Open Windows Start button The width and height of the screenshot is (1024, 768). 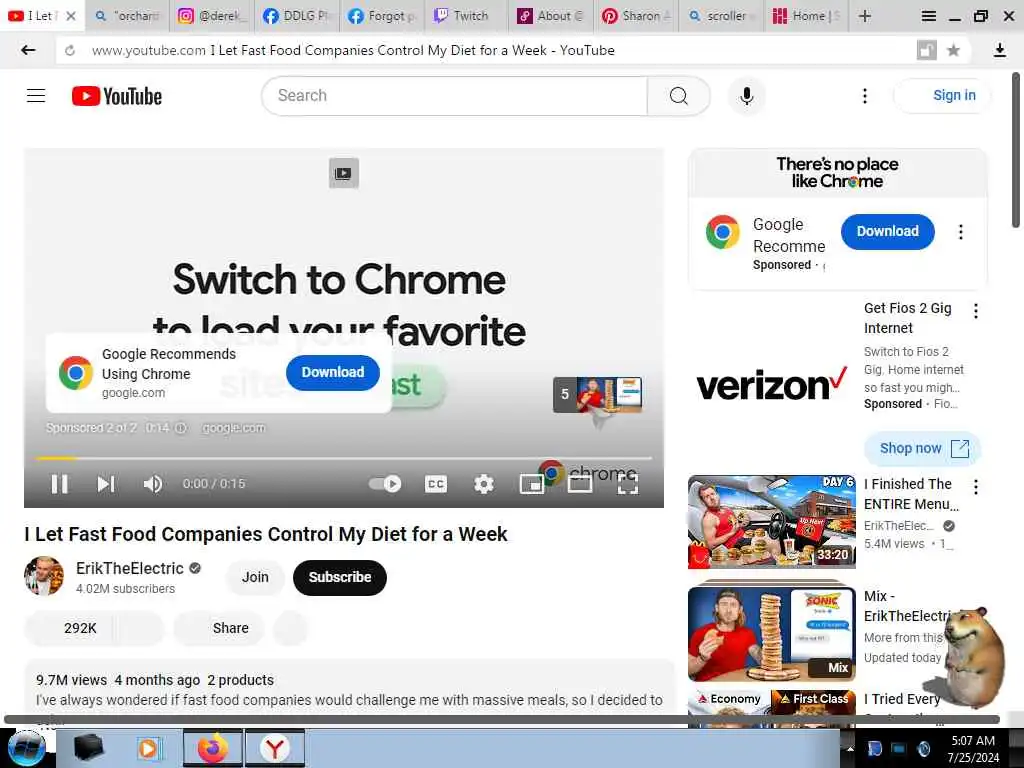pyautogui.click(x=26, y=748)
